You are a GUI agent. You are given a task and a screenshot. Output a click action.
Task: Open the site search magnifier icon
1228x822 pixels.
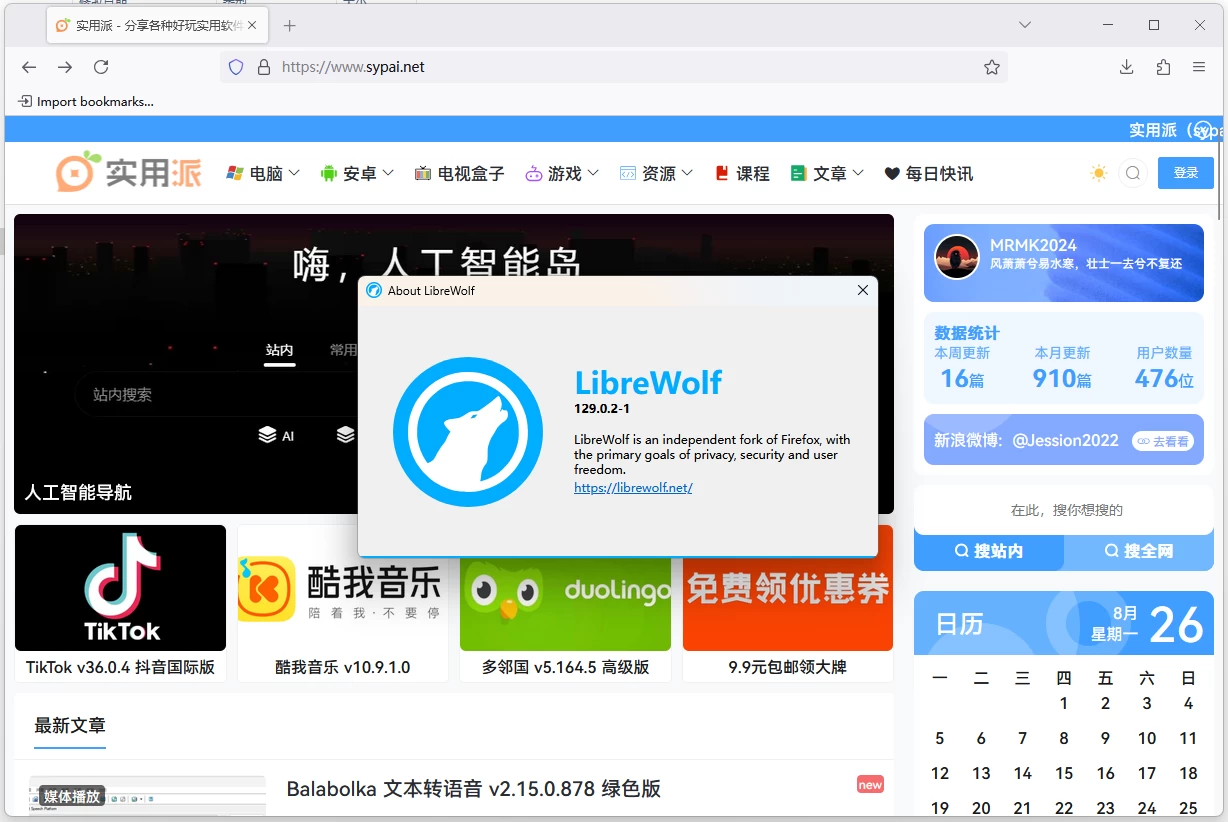[x=1132, y=172]
